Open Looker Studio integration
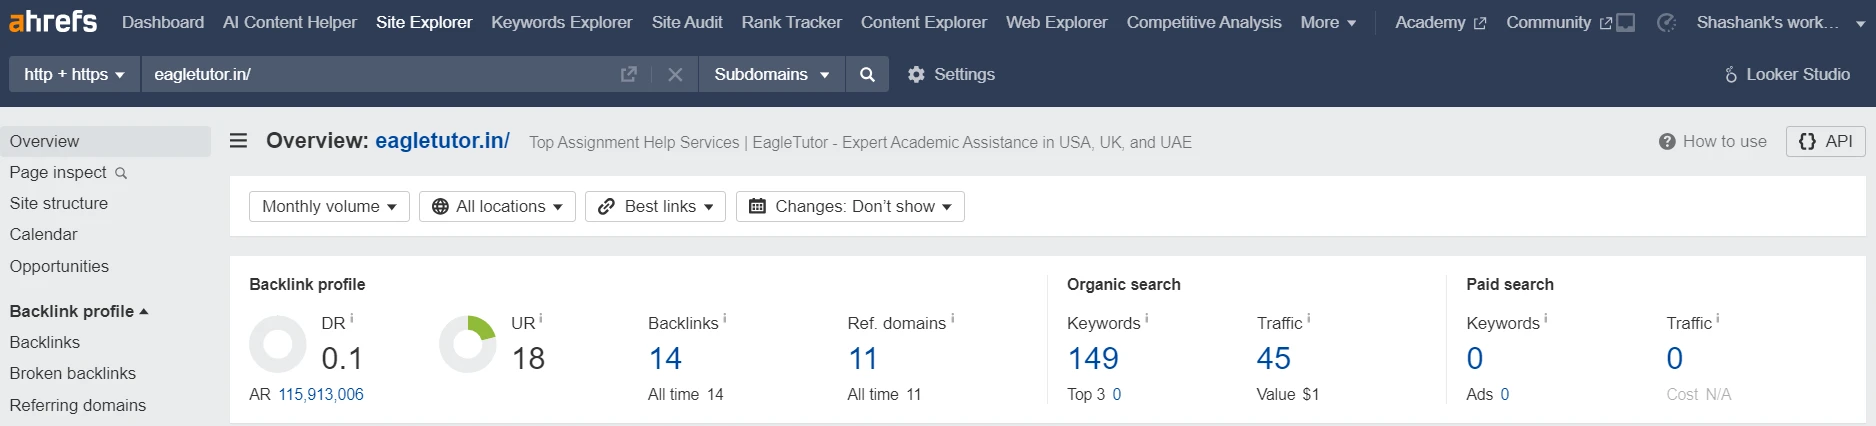 1787,74
